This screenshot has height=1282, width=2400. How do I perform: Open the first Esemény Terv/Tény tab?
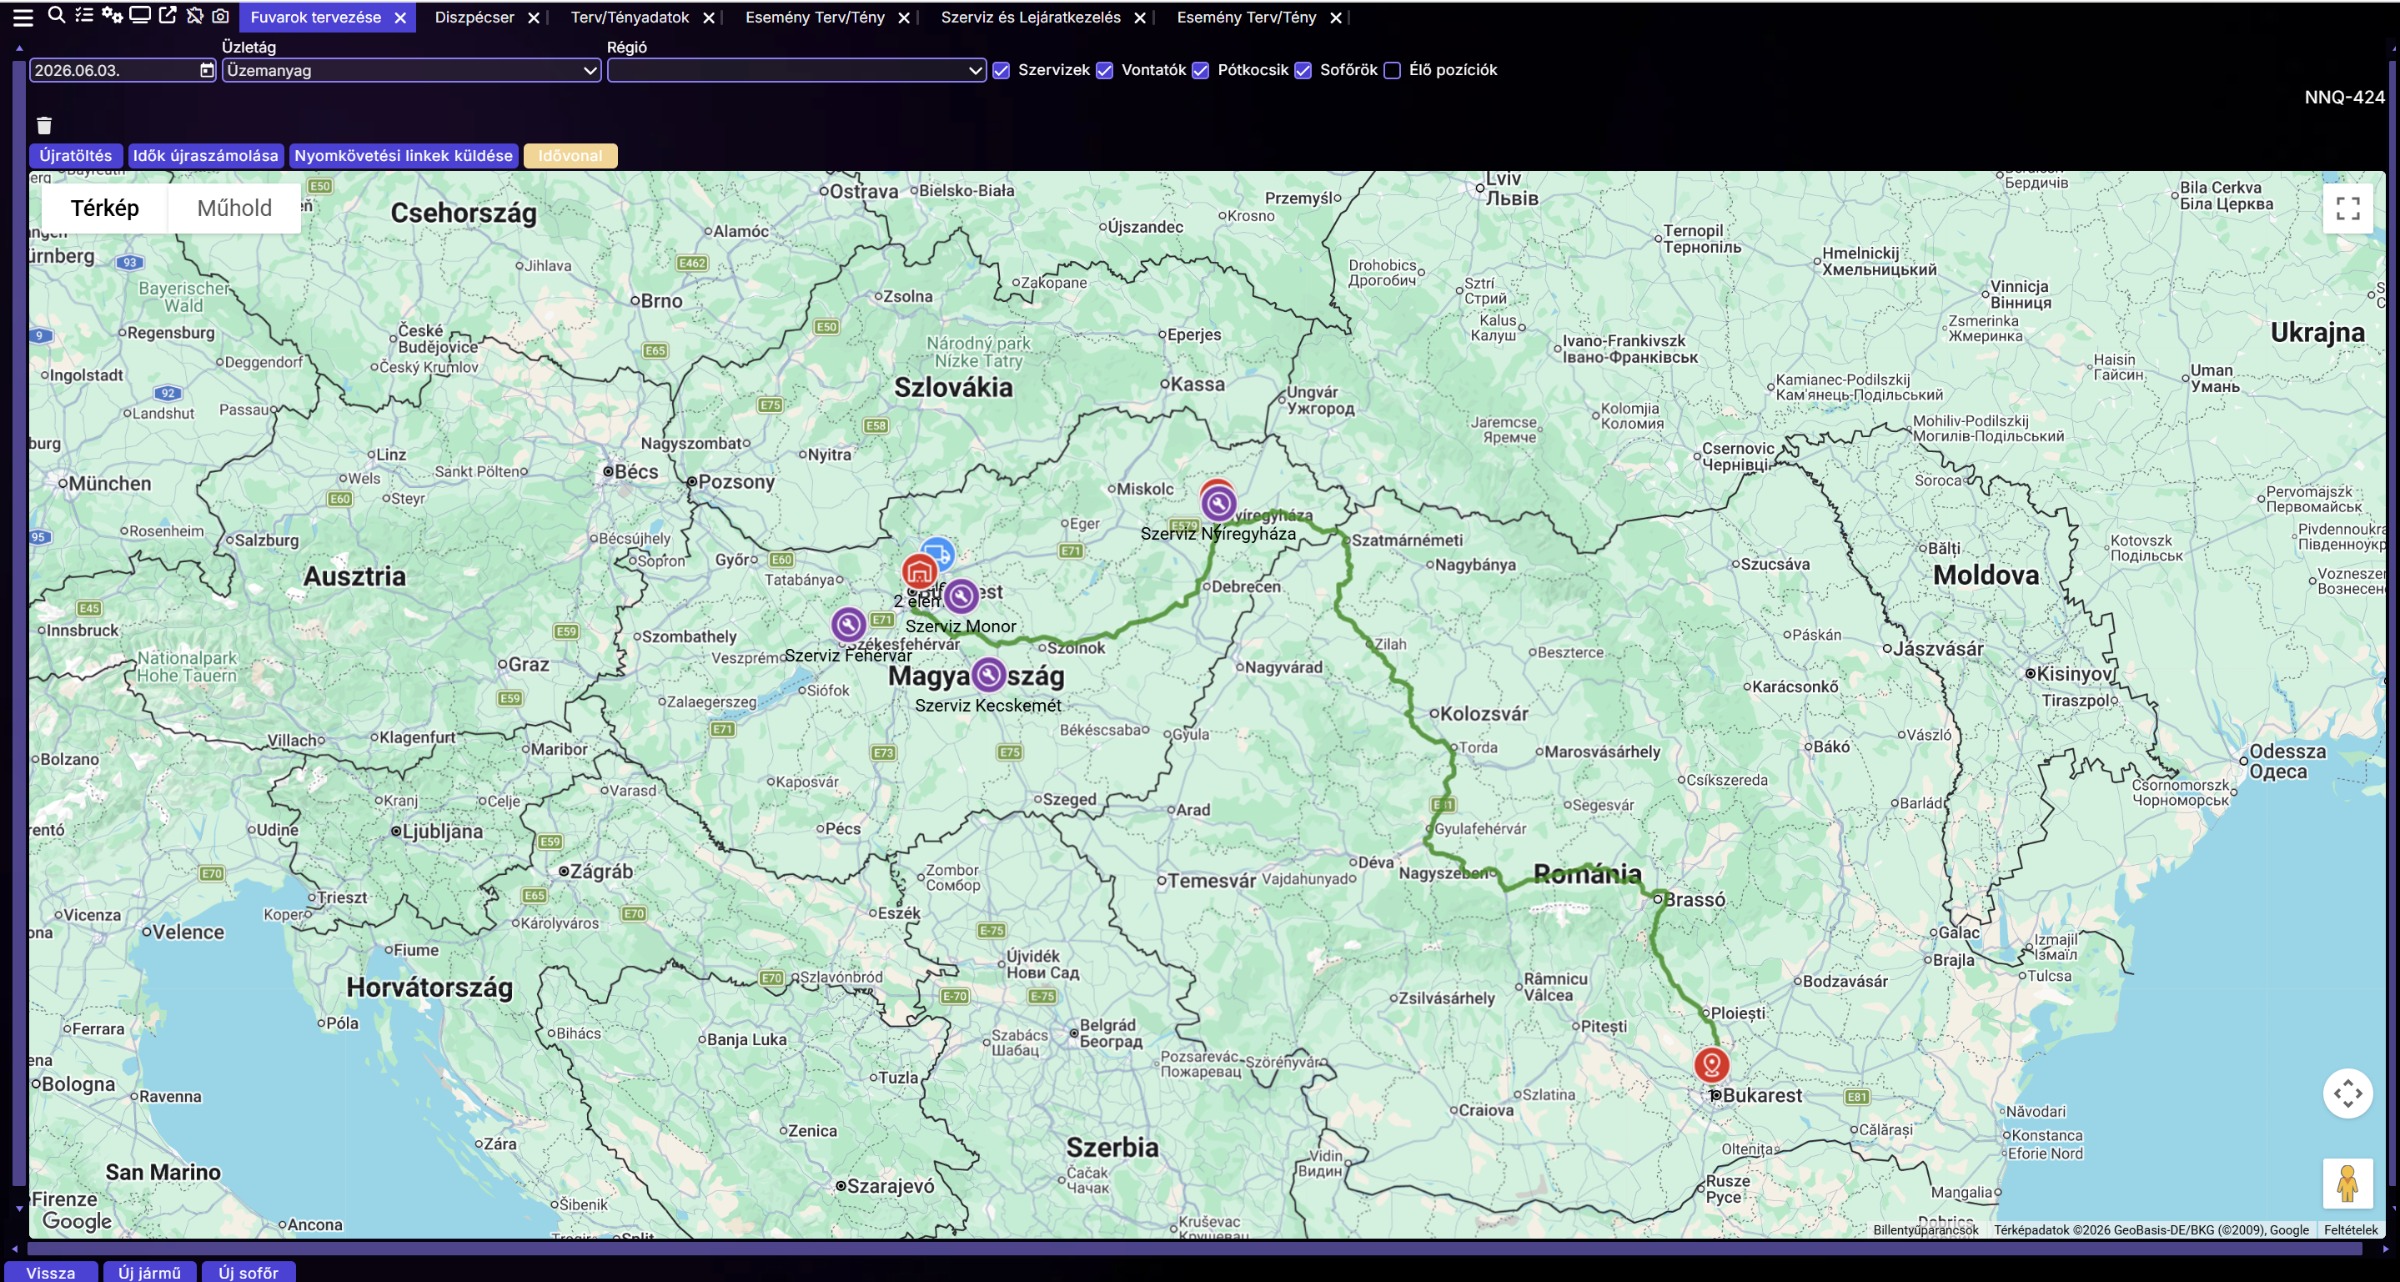point(815,17)
